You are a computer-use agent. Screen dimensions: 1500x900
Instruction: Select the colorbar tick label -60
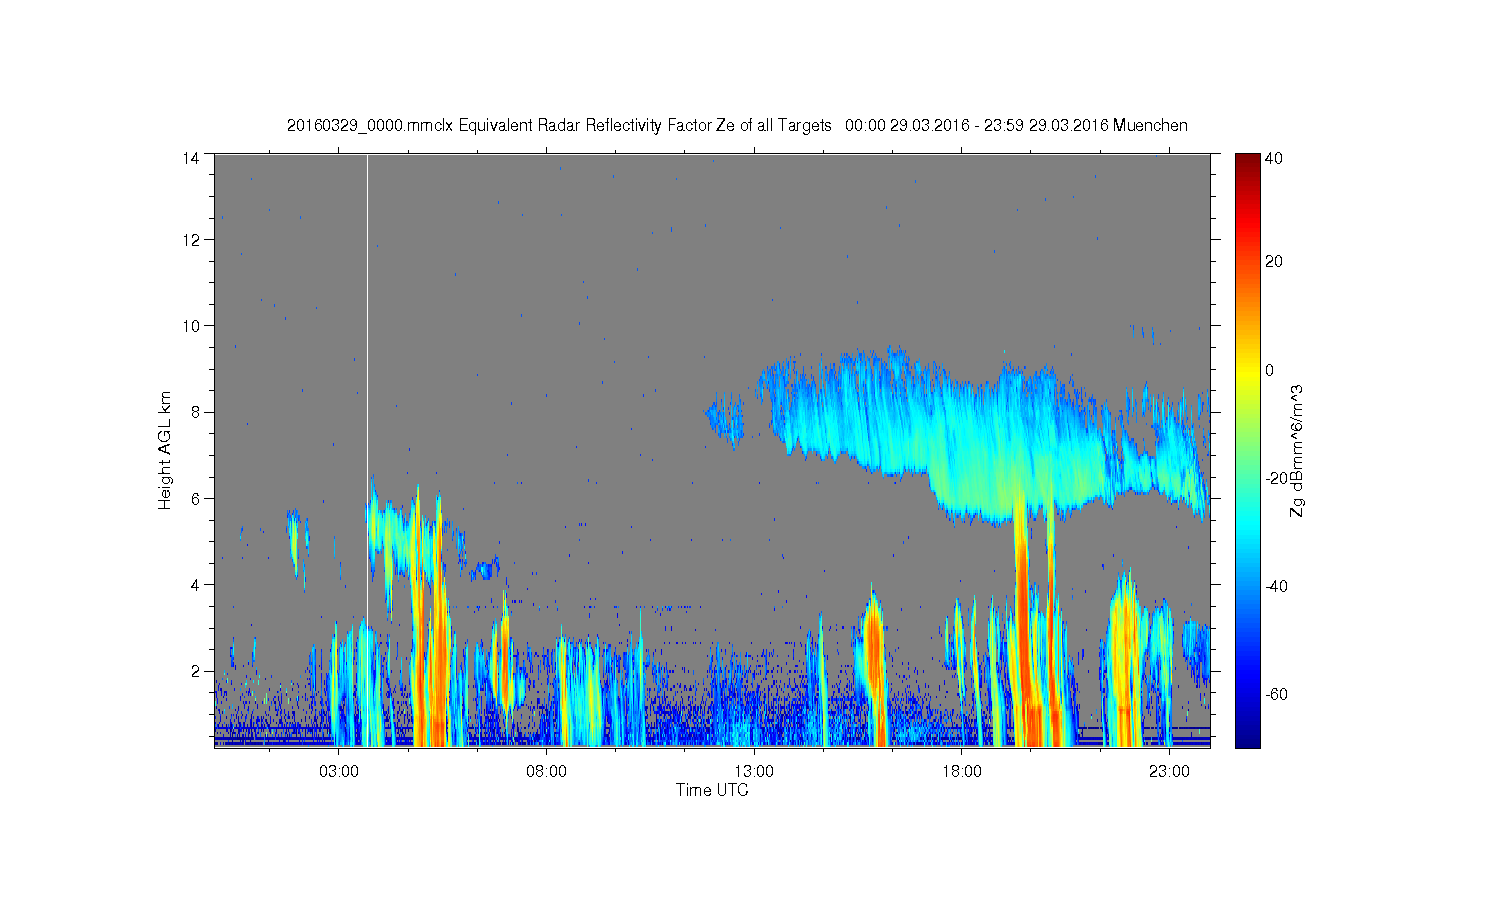click(x=1276, y=694)
